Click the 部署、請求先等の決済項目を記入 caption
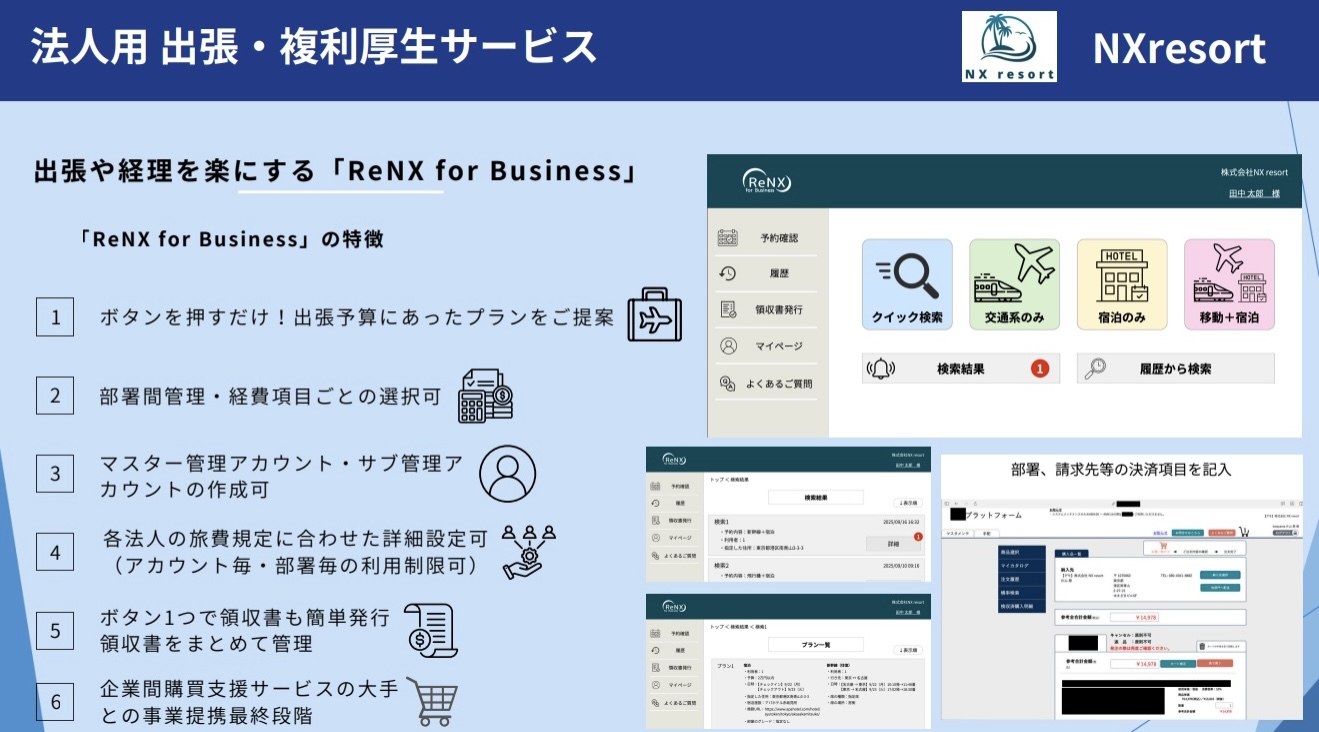Screen dimensions: 1319x732 click(1120, 469)
